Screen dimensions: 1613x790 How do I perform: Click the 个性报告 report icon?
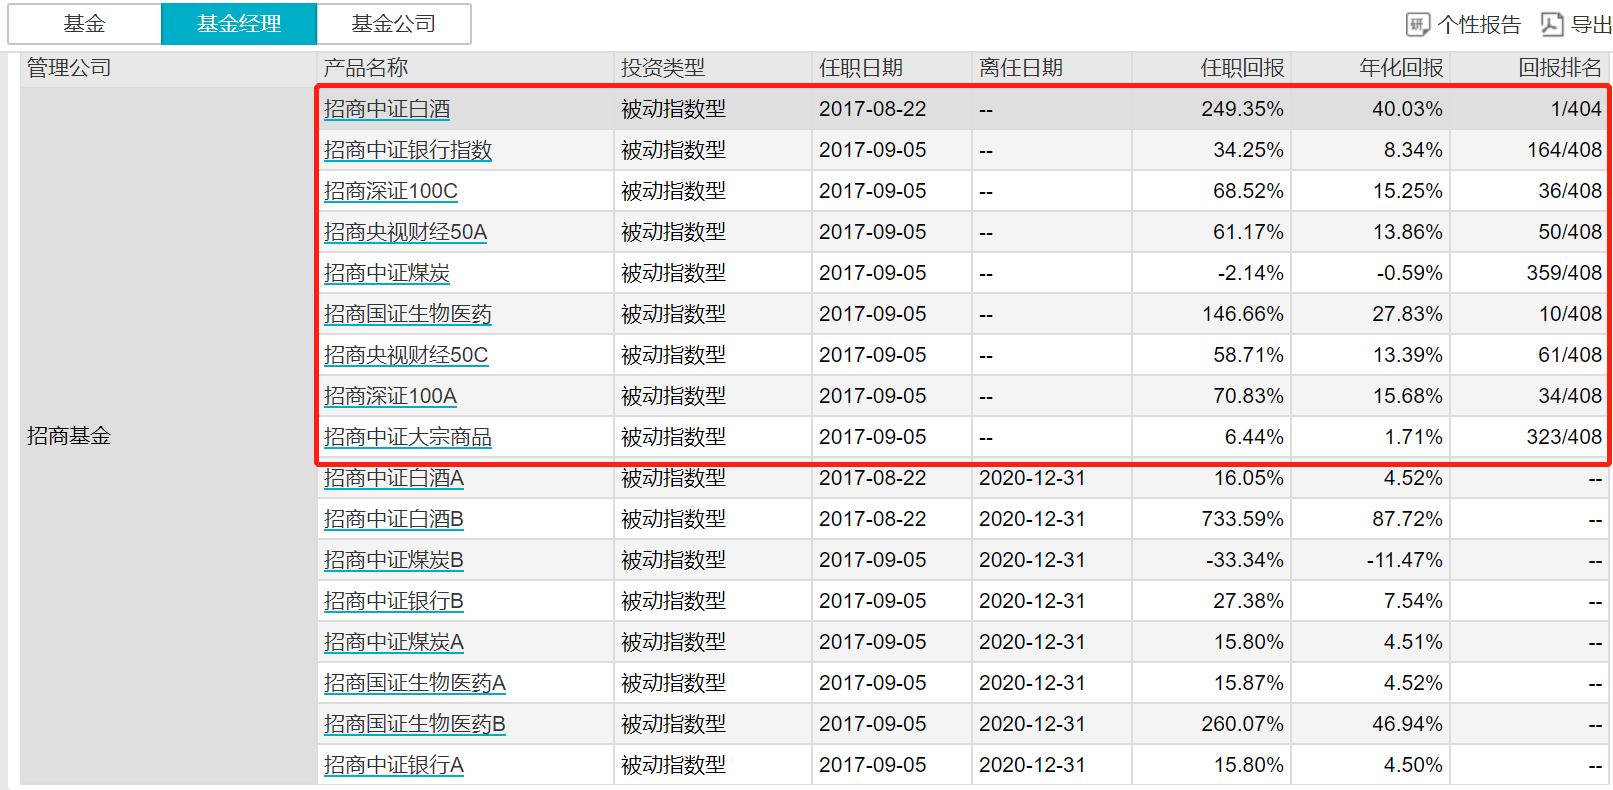click(x=1418, y=24)
